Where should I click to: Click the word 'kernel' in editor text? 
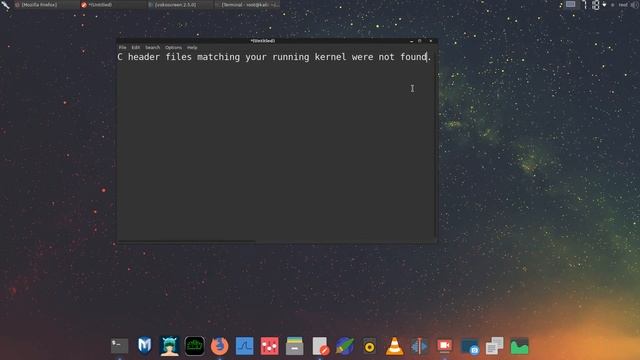330,57
